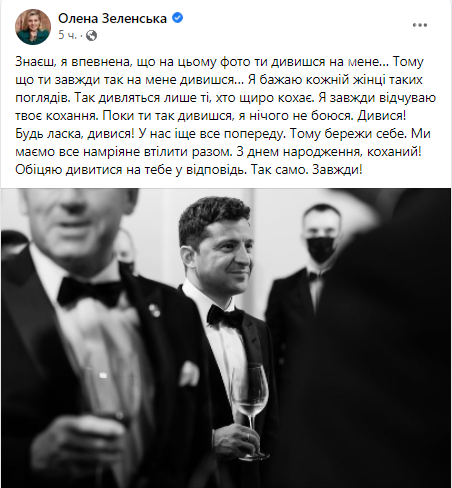Click the blue verified badge icon
The width and height of the screenshot is (452, 488).
point(177,17)
